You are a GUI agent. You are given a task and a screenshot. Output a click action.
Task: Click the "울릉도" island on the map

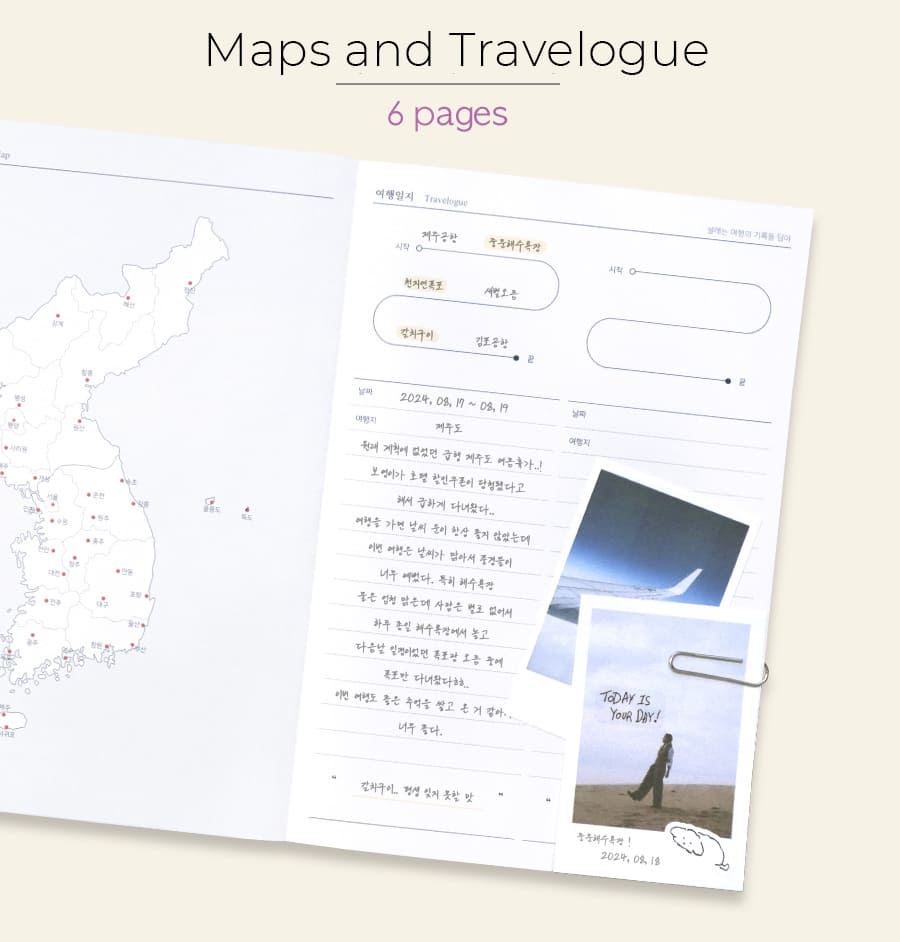[210, 503]
